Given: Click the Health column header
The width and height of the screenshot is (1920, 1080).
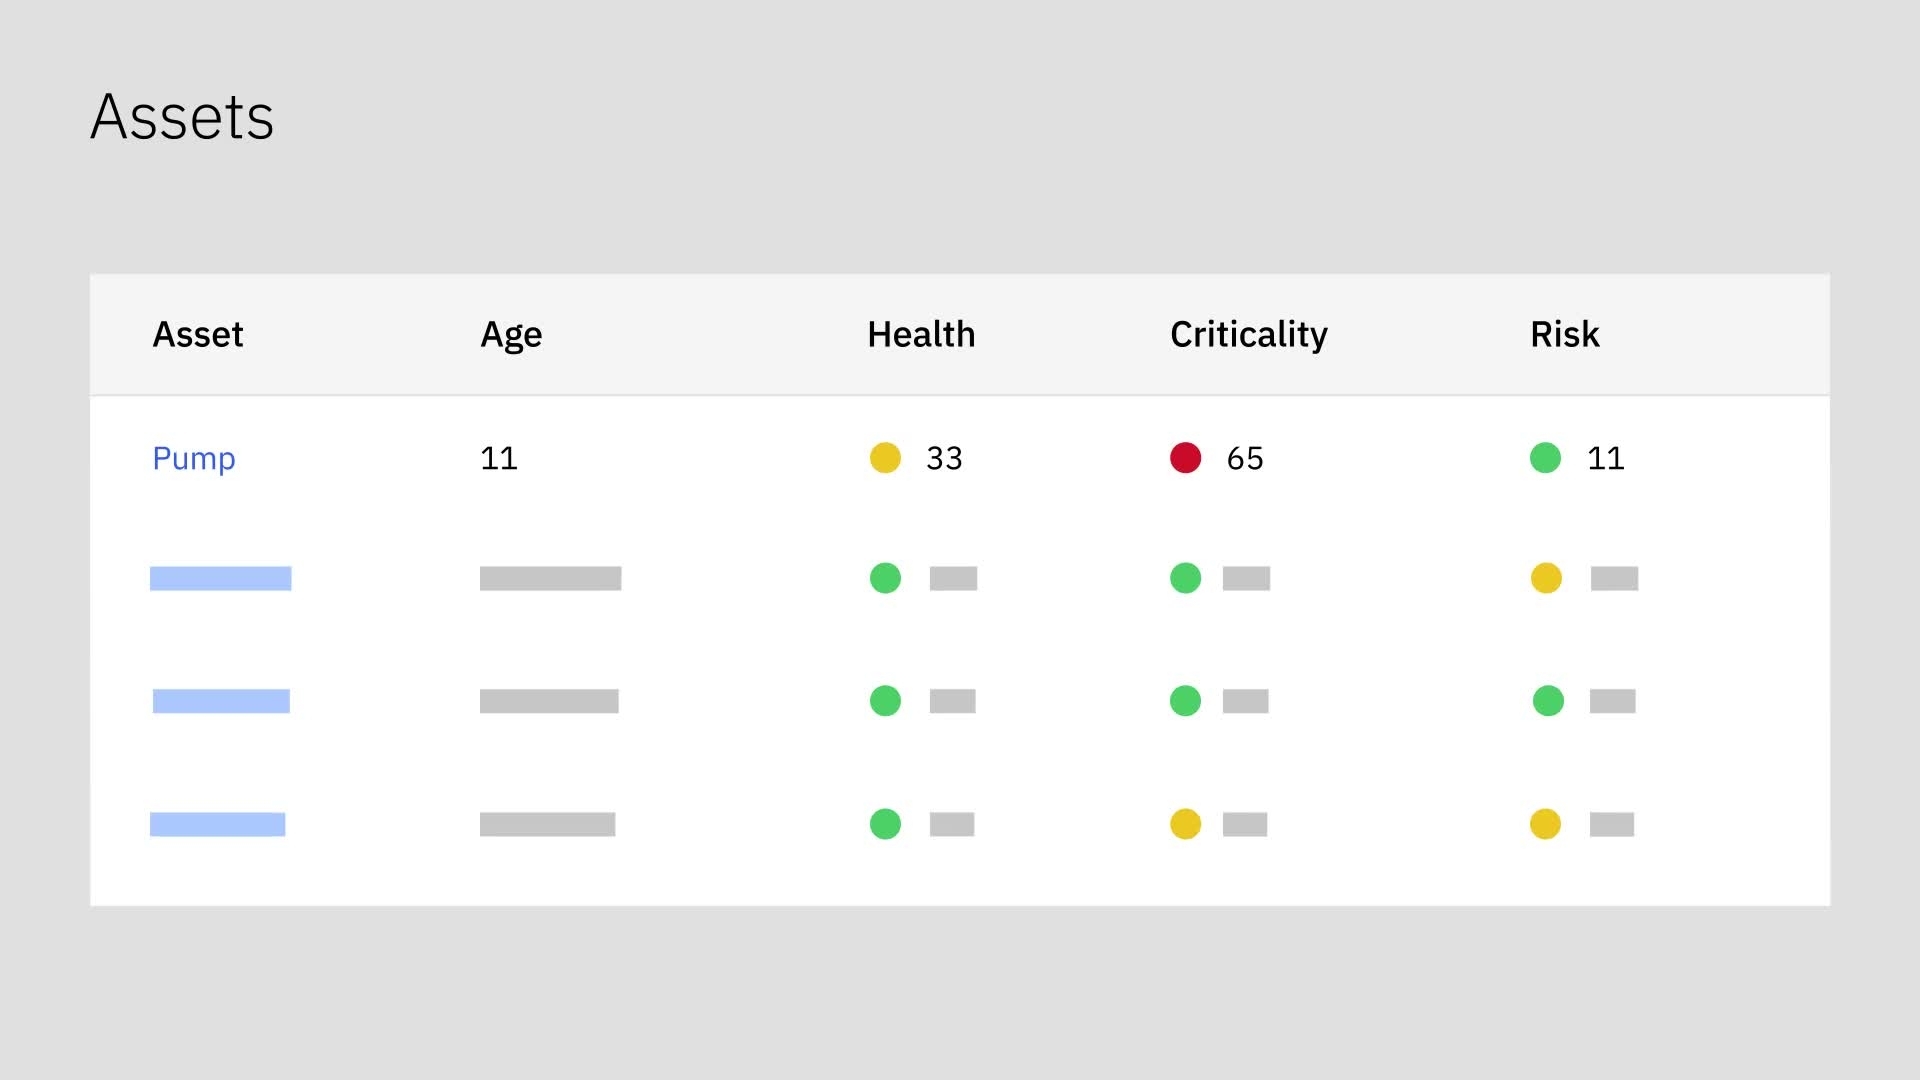Looking at the screenshot, I should click(x=921, y=334).
